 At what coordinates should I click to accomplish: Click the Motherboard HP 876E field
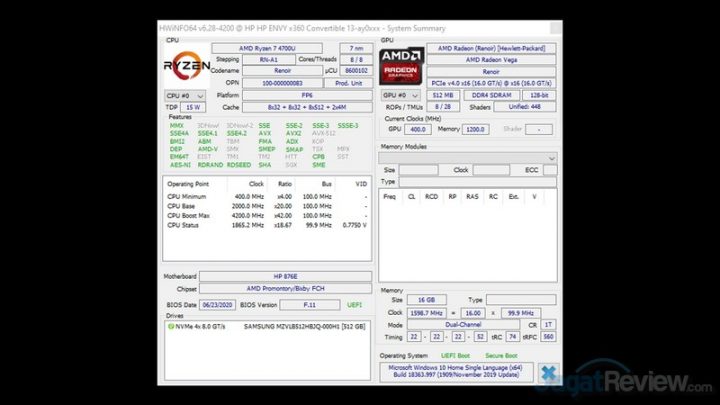[x=285, y=276]
